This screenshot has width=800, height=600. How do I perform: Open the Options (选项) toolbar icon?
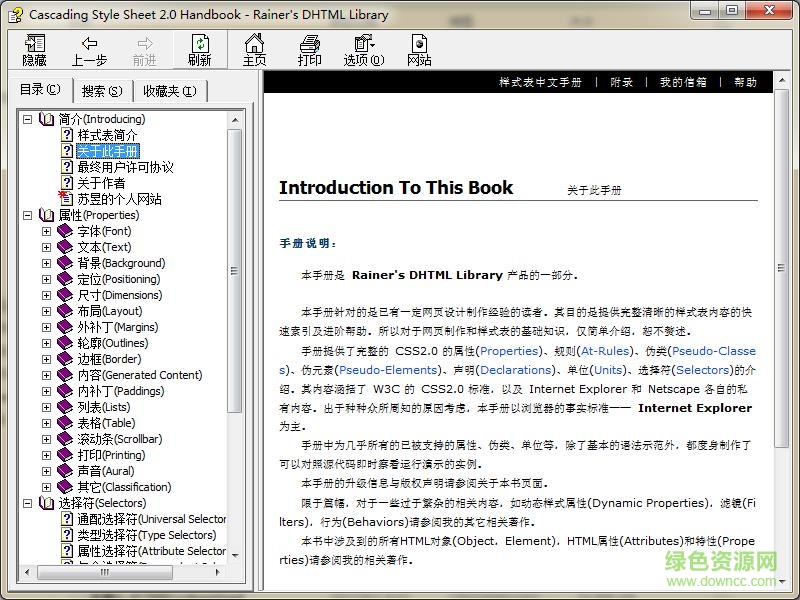point(363,43)
